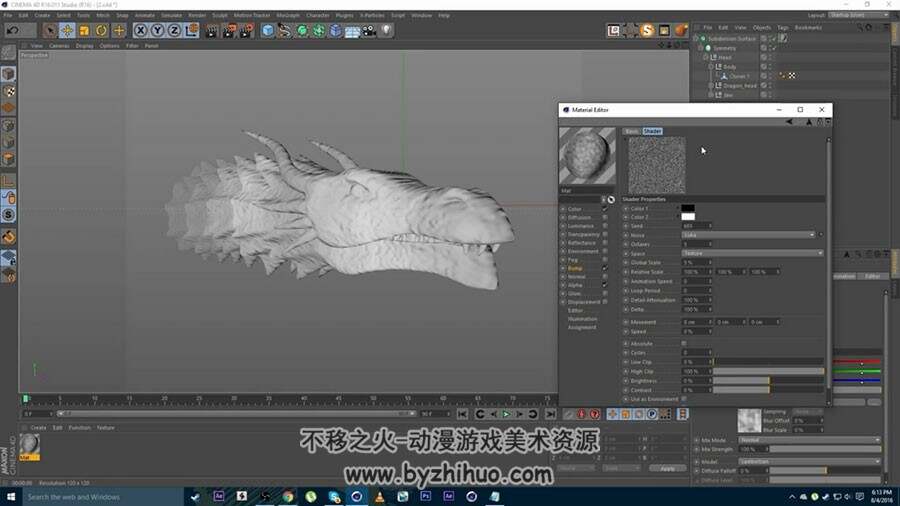Screen dimensions: 900x506
Task: Click the make editable icon in left sidebar
Action: pyautogui.click(x=9, y=52)
